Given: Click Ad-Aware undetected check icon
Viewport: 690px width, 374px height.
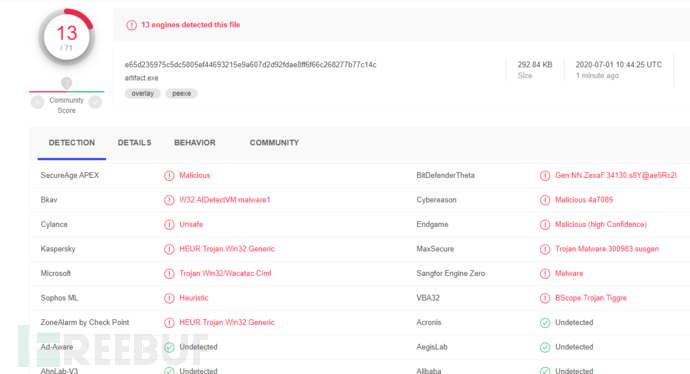Looking at the screenshot, I should coord(169,347).
